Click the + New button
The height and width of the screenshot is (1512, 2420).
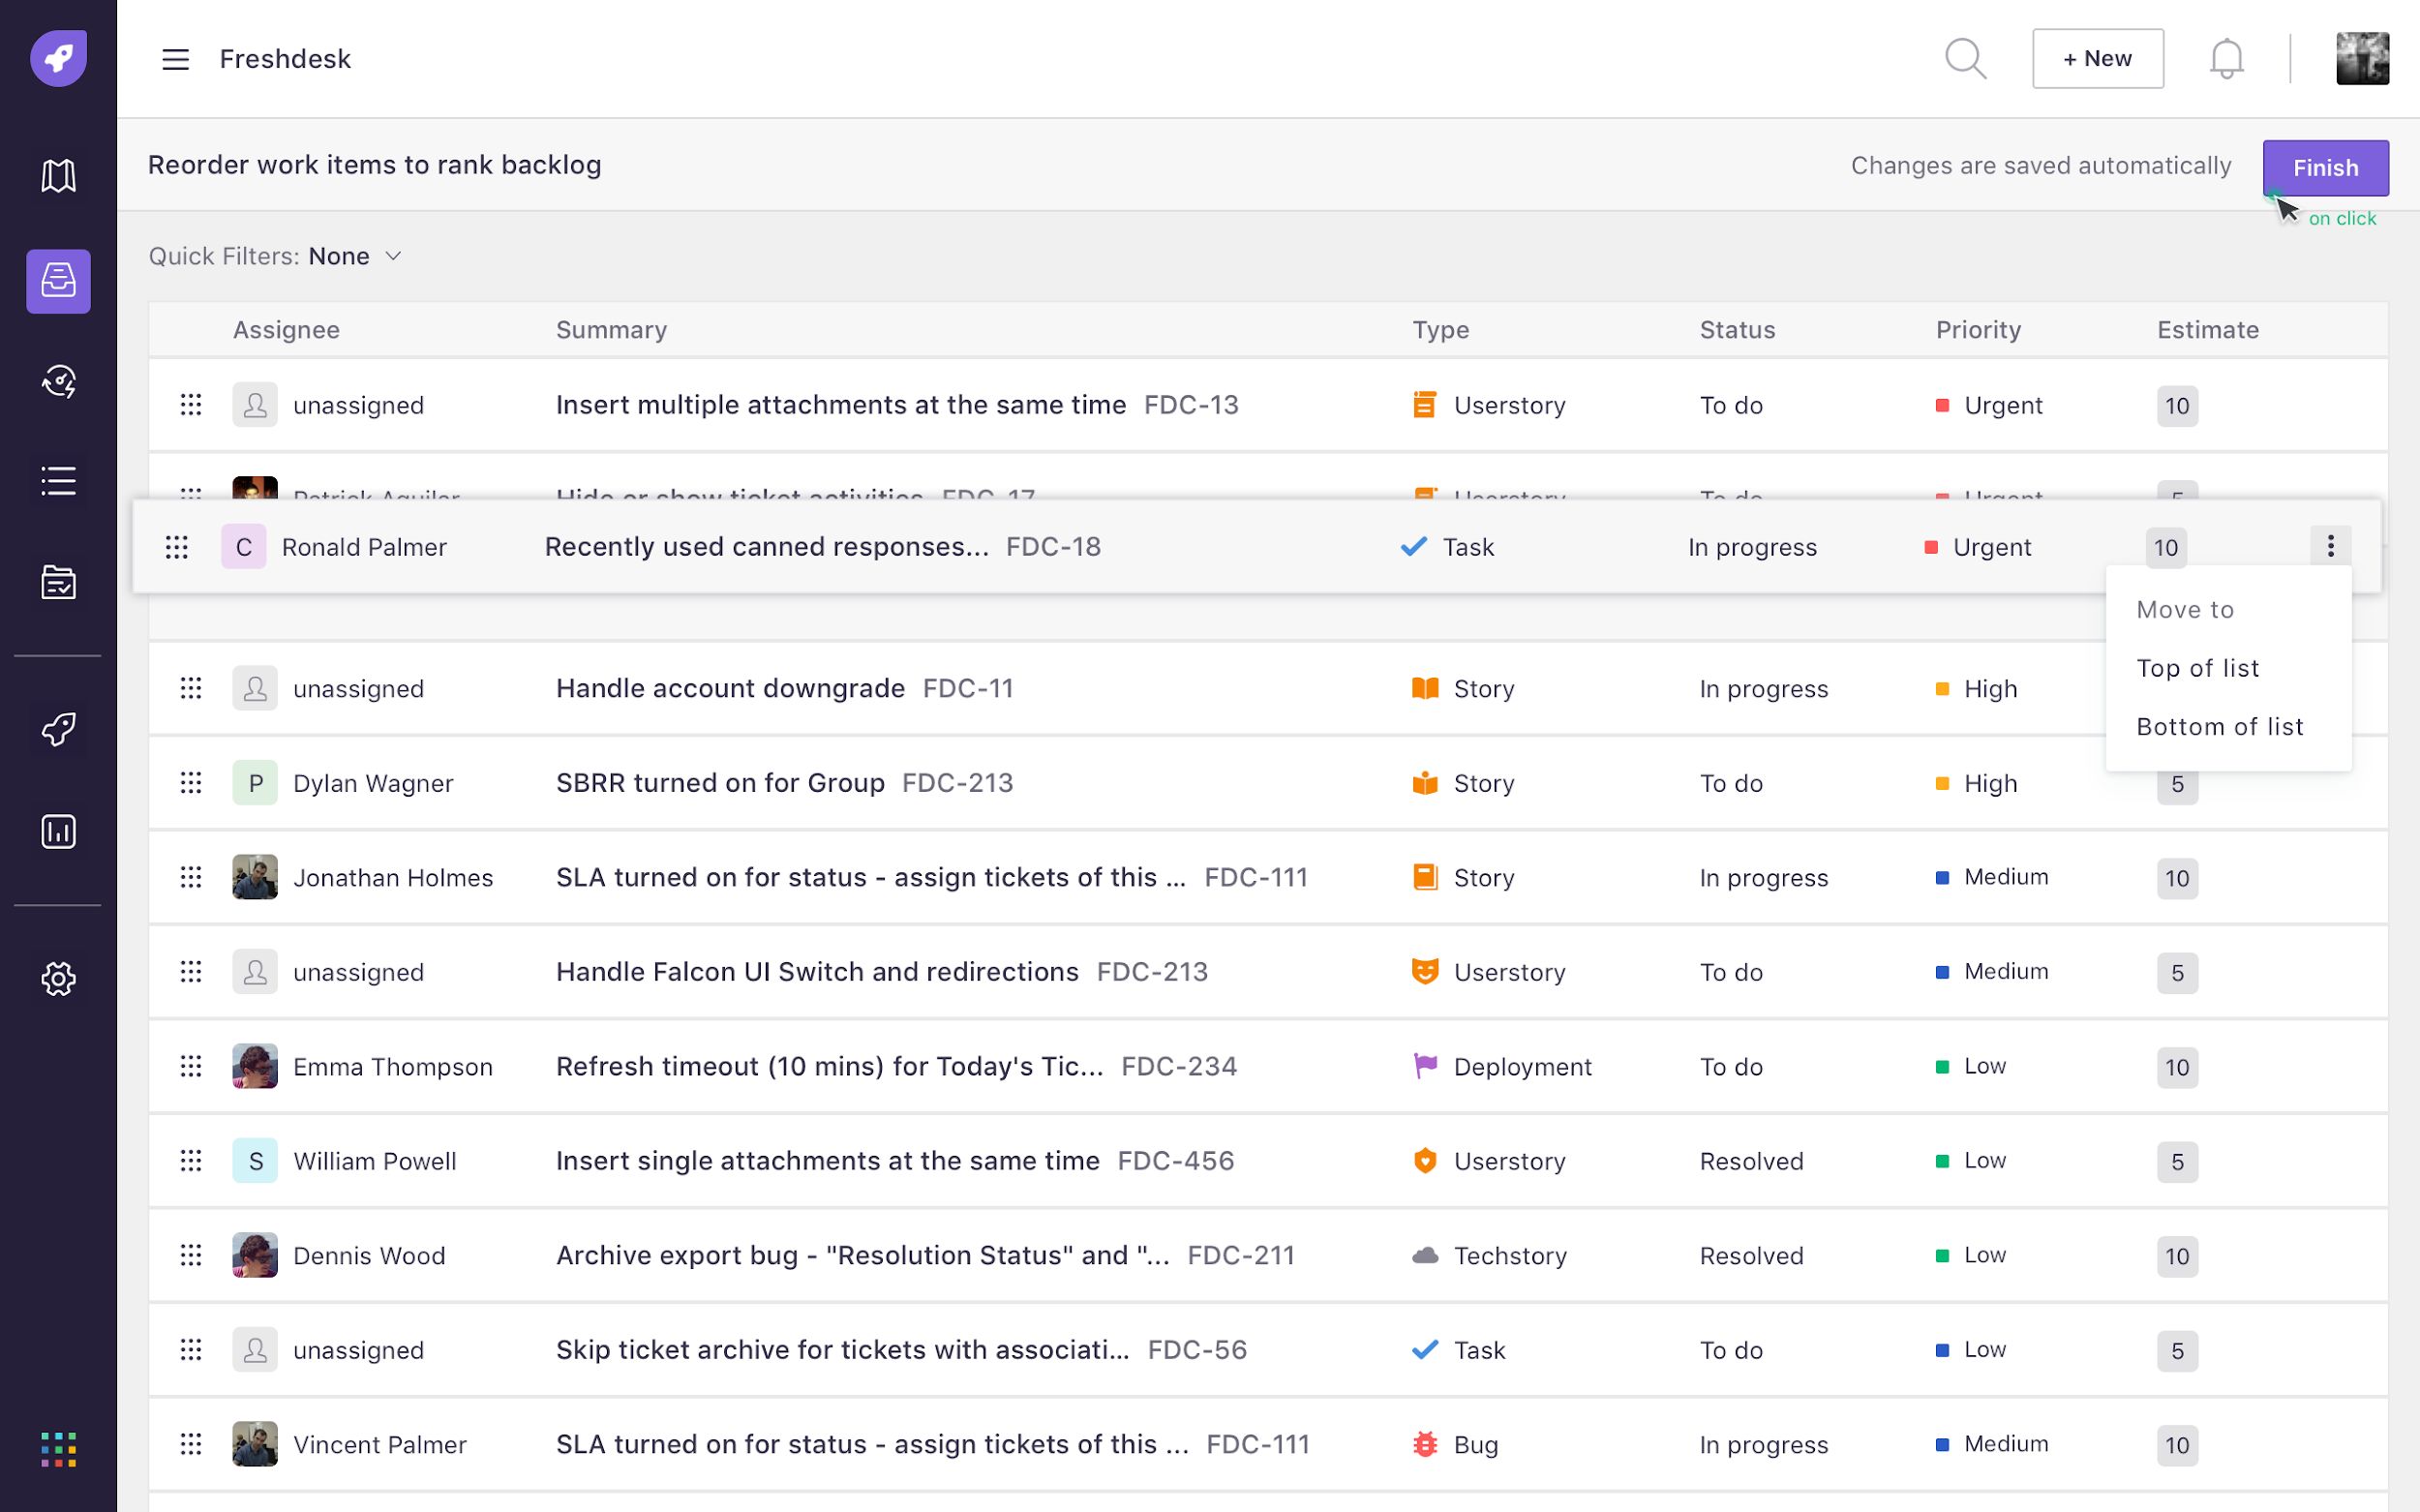2097,59
